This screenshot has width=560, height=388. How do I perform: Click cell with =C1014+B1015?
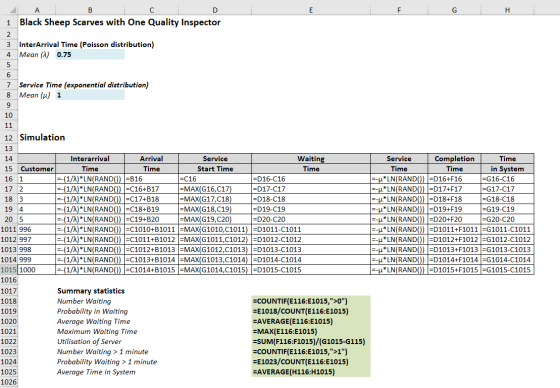pyautogui.click(x=151, y=270)
